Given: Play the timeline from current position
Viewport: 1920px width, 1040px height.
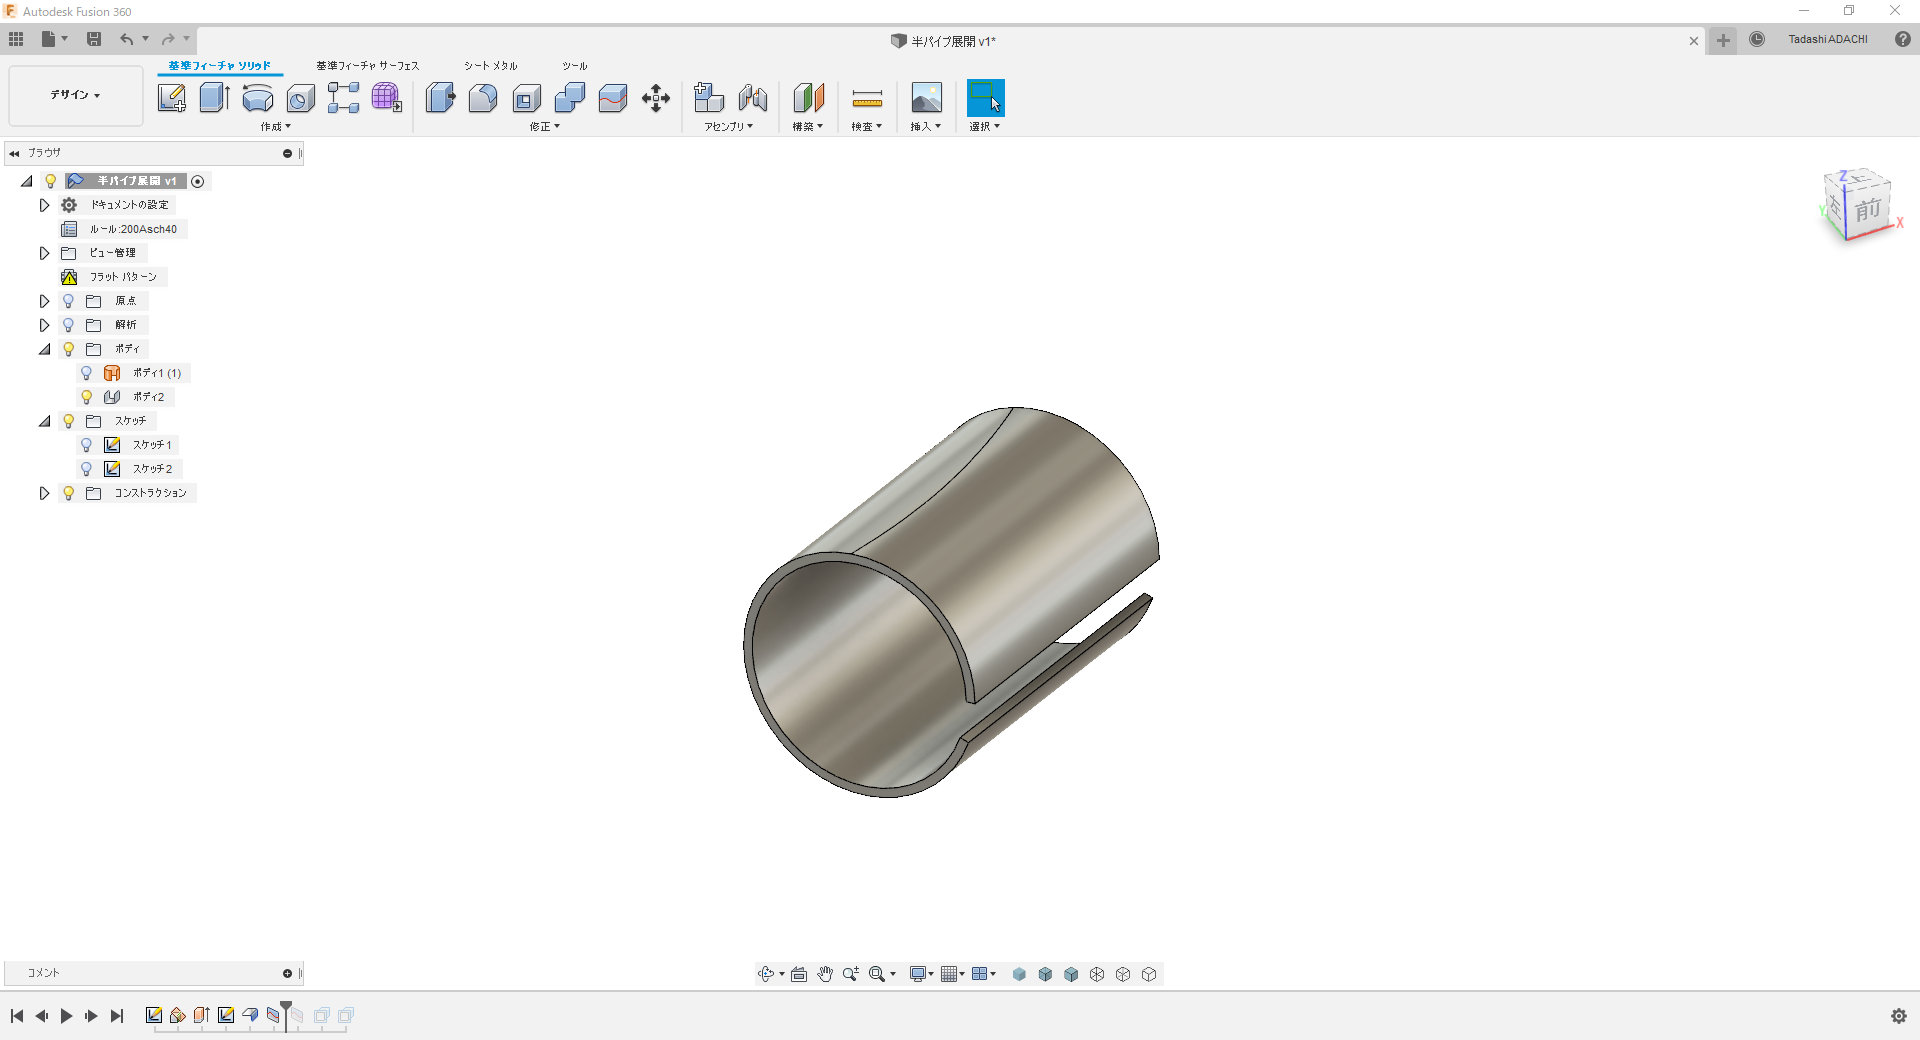Looking at the screenshot, I should (67, 1016).
